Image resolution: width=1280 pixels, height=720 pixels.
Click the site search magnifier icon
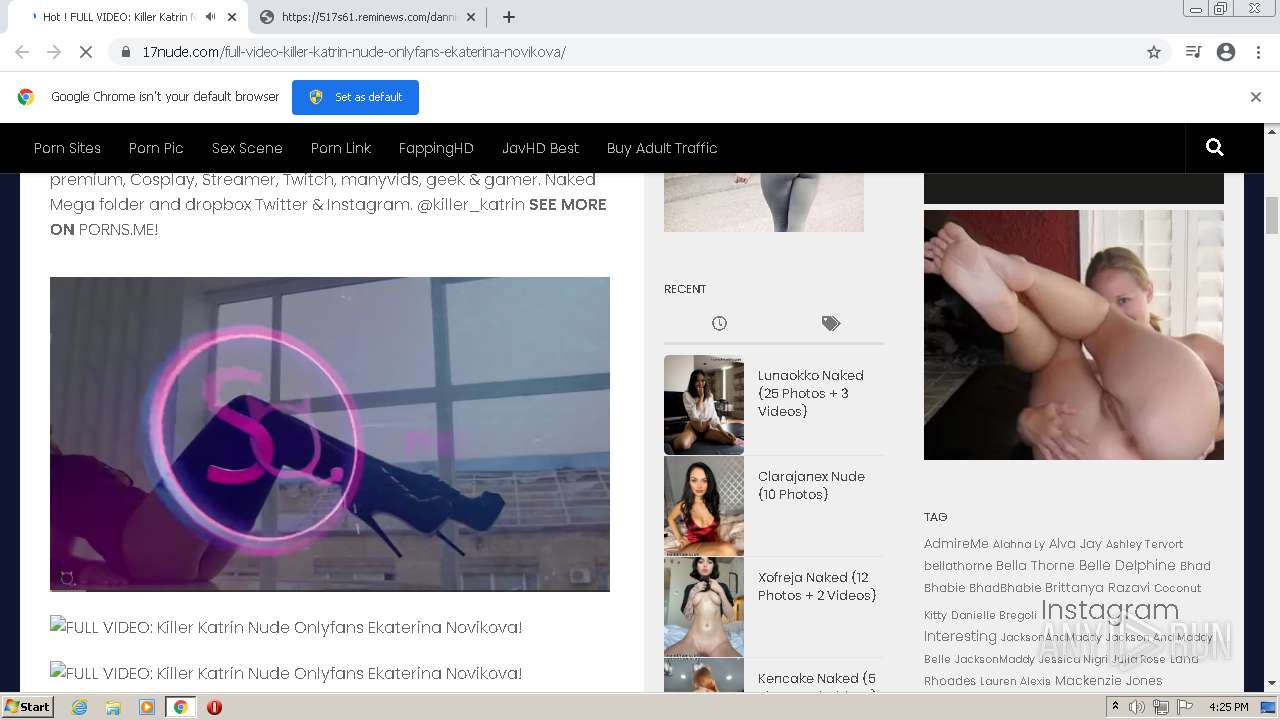point(1215,148)
